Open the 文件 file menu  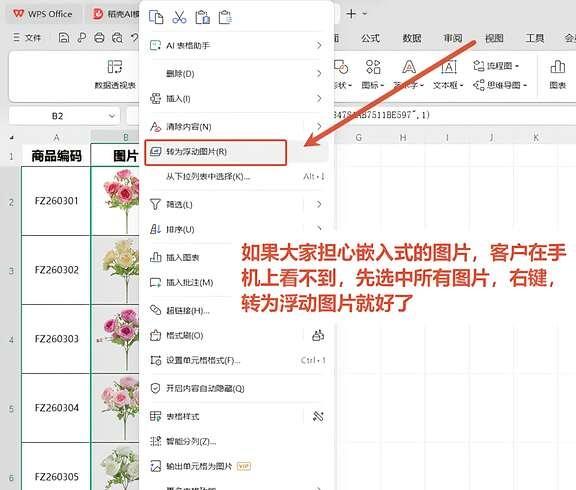(27, 37)
